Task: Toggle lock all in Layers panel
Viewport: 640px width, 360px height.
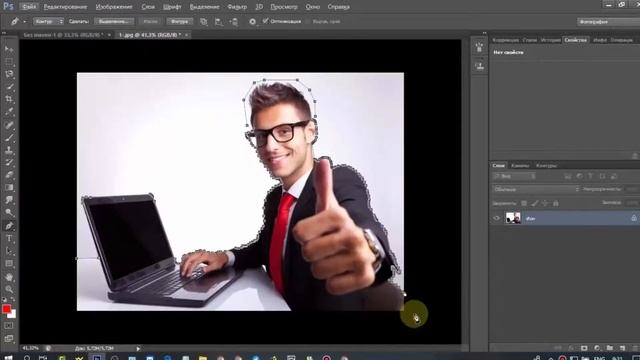Action: [x=556, y=203]
